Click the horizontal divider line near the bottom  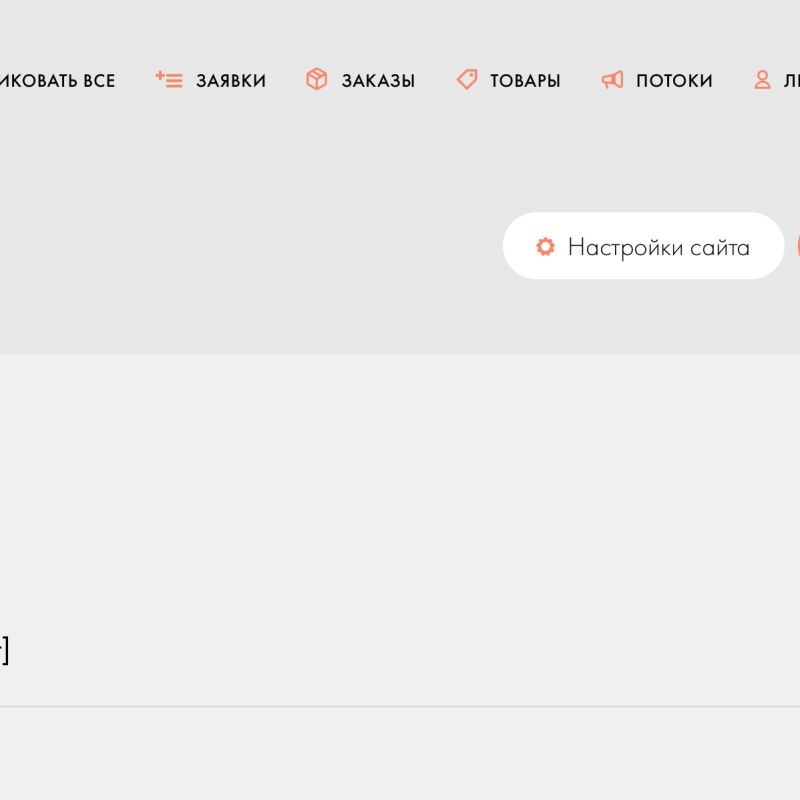(x=400, y=707)
